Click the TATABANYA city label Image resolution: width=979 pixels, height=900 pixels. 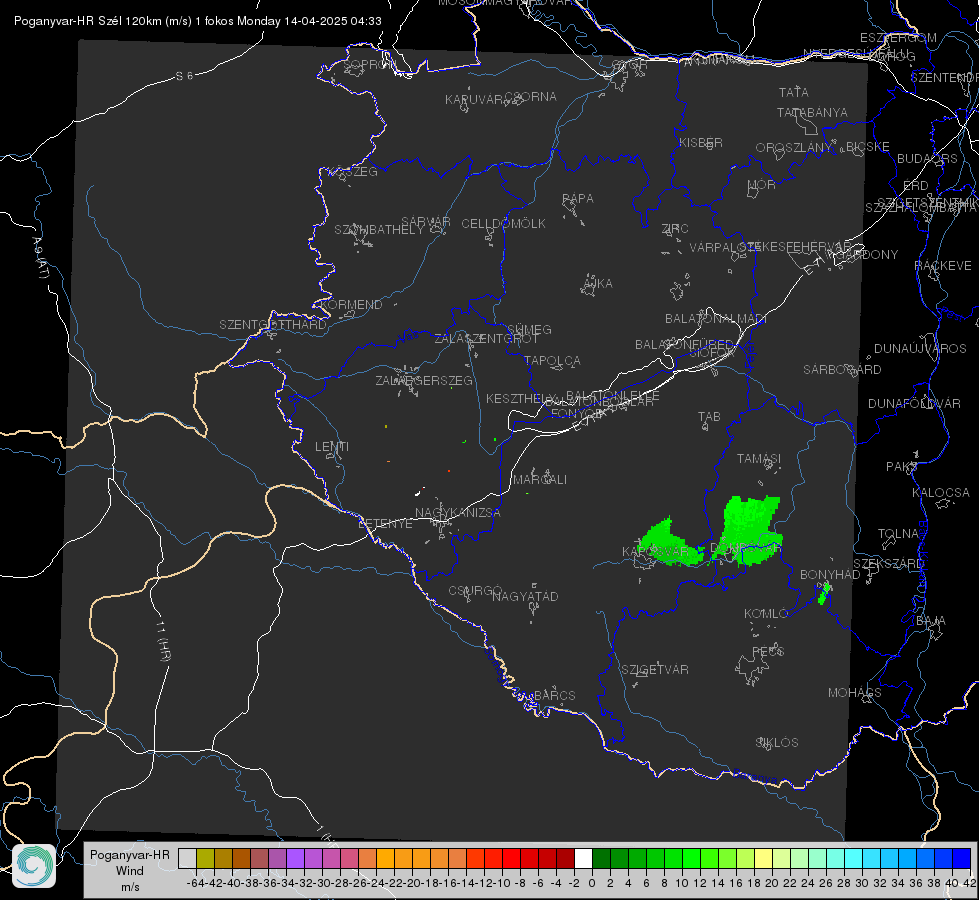coord(812,112)
